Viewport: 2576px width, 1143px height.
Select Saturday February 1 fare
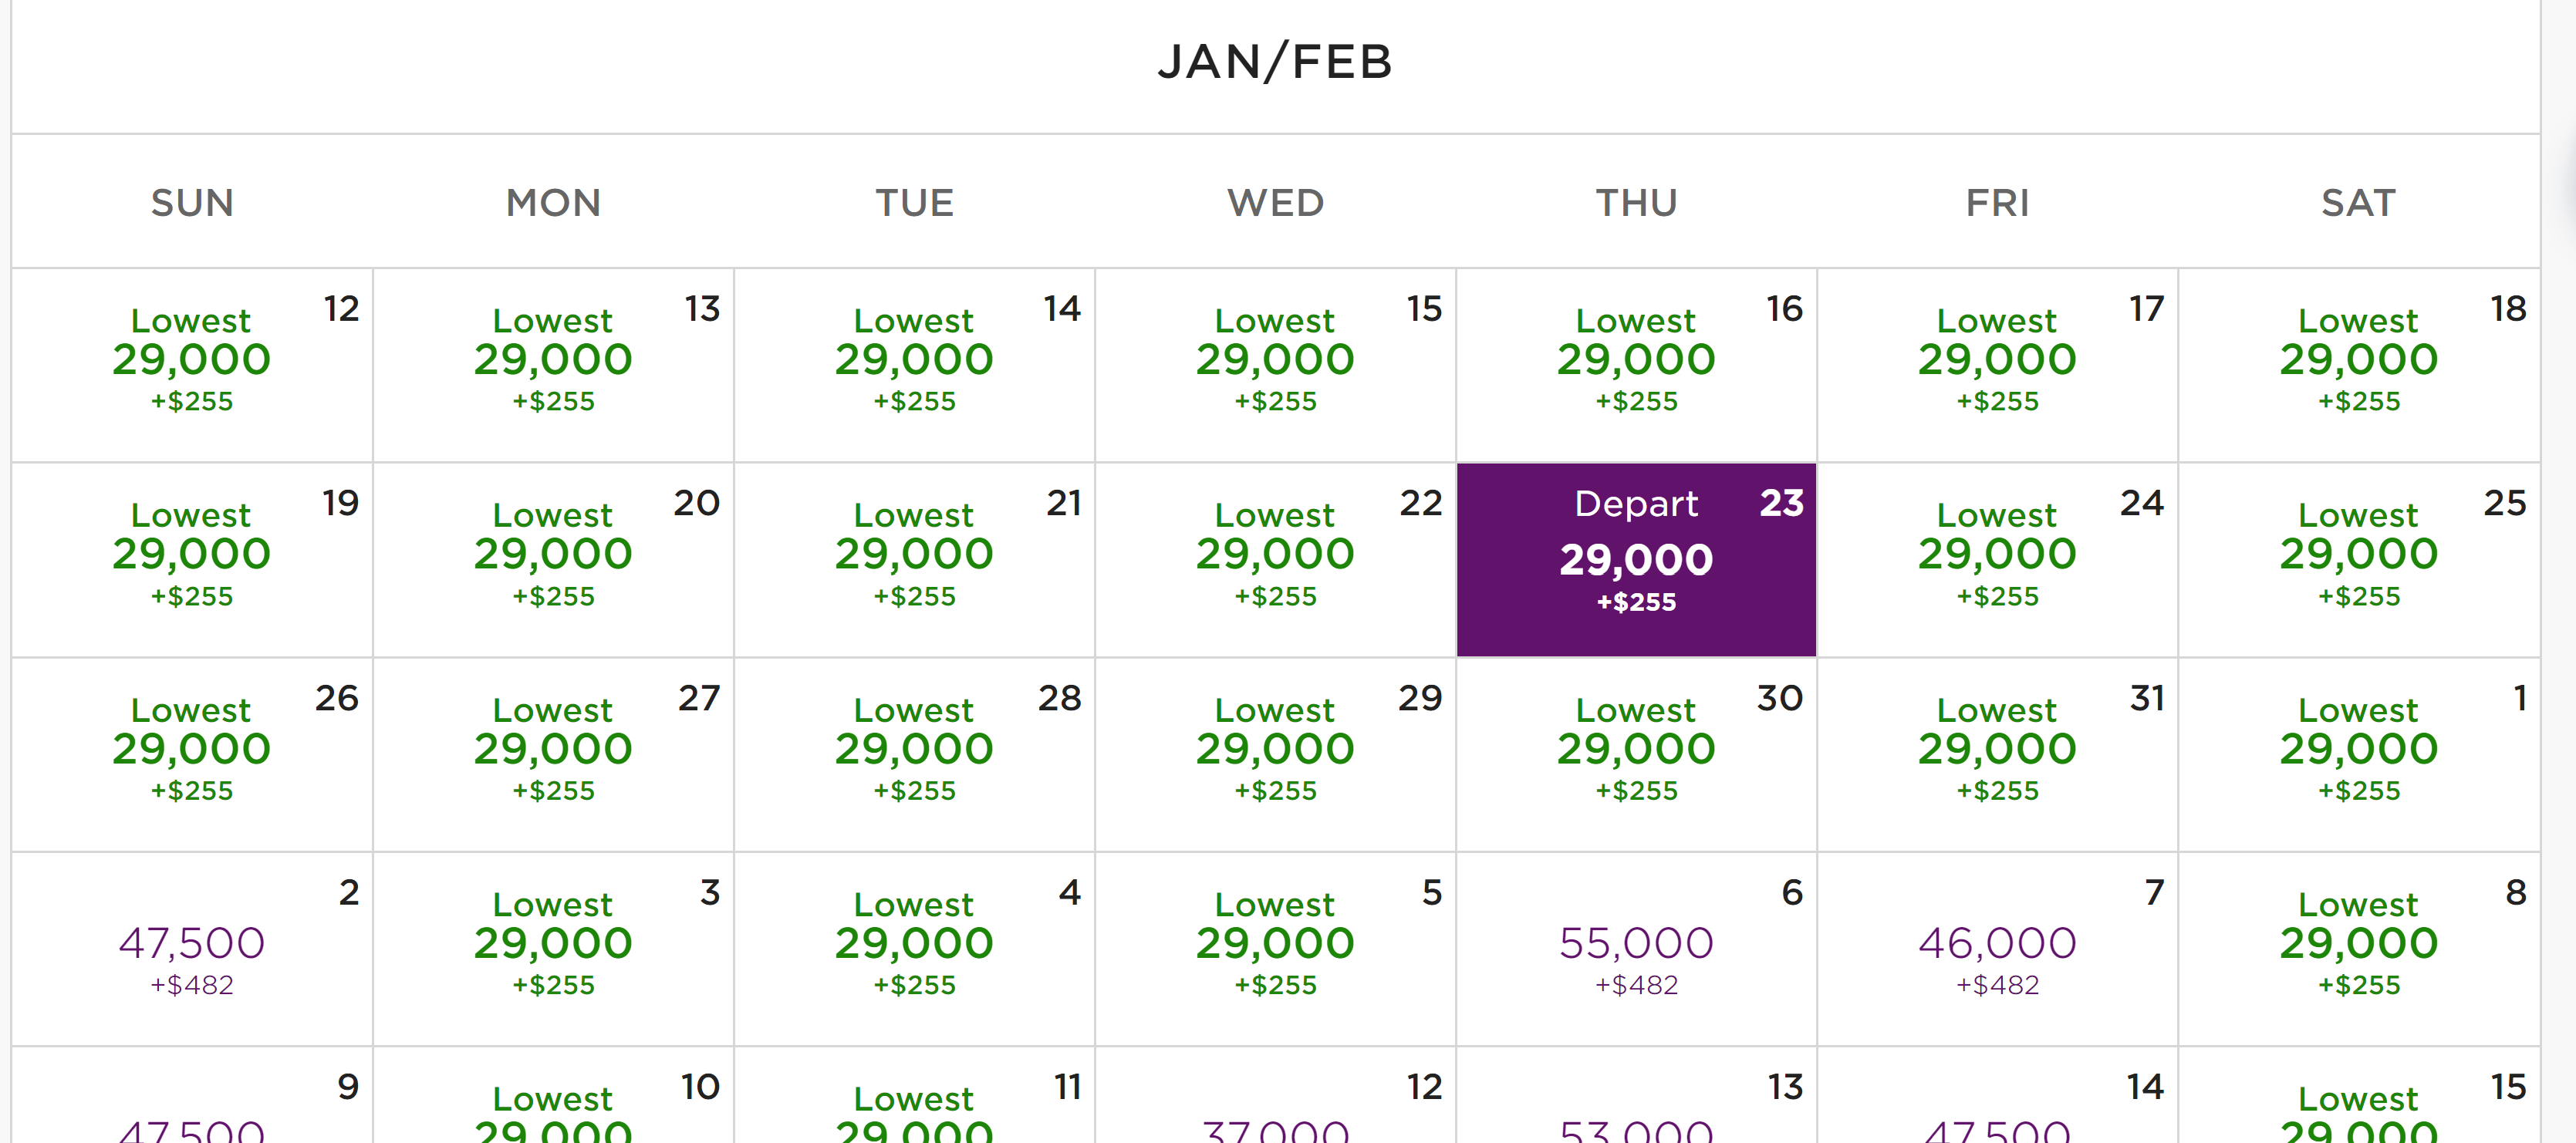(x=2358, y=750)
